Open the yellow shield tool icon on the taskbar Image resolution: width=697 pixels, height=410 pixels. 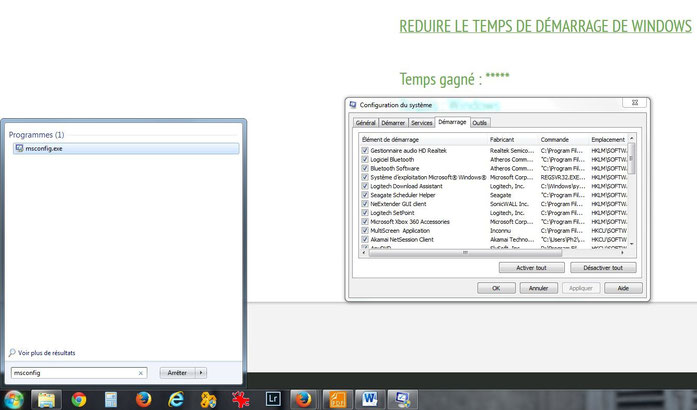(x=208, y=399)
